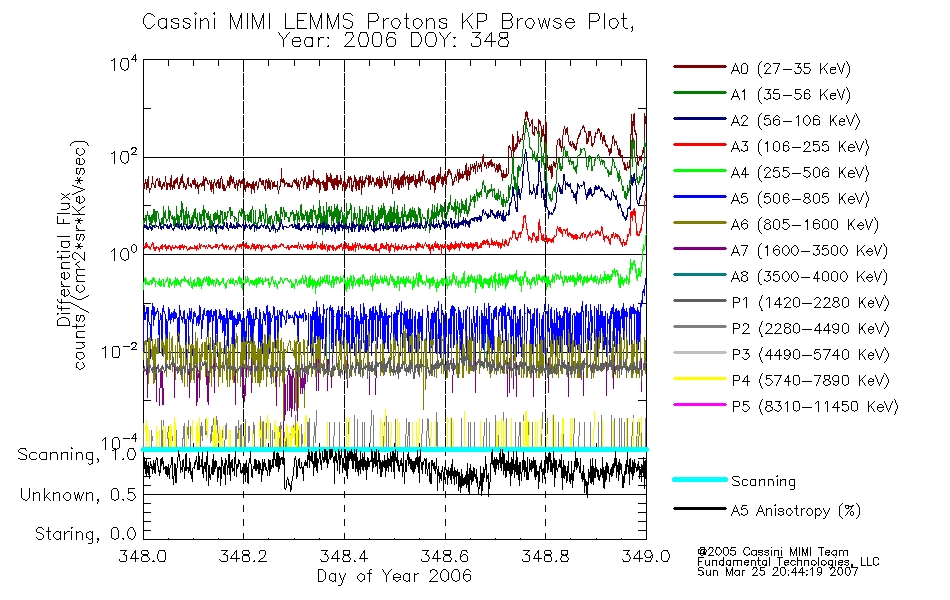This screenshot has width=950, height=600.
Task: Click the purple A7 legend line
Action: 700,248
